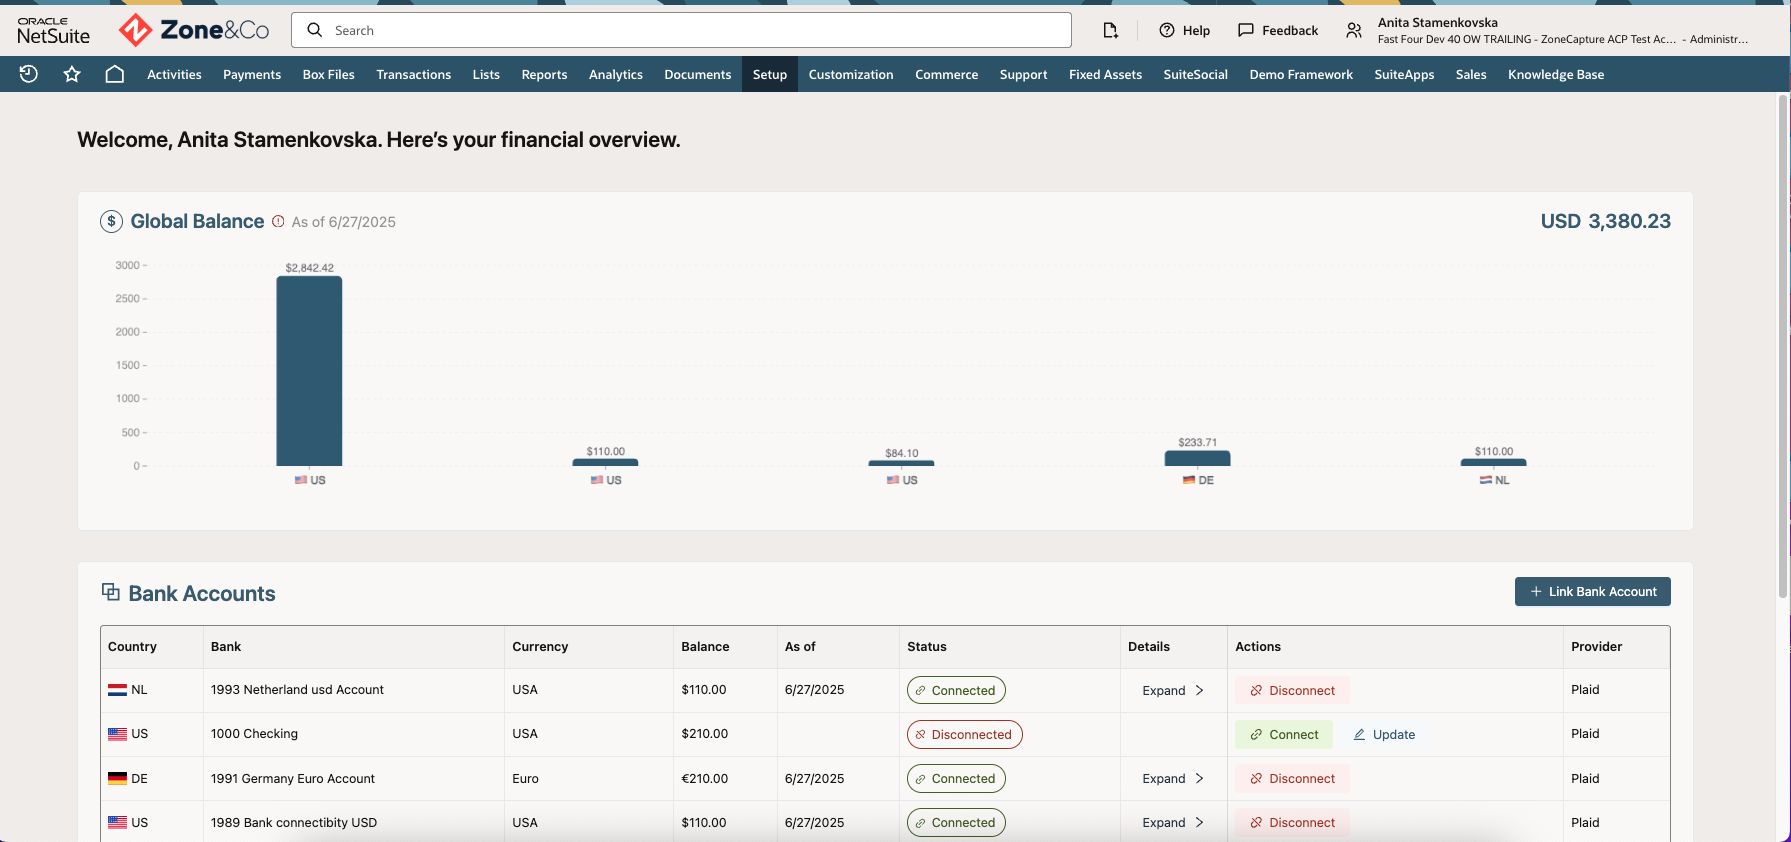
Task: Click the Bank Accounts section icon
Action: [111, 592]
